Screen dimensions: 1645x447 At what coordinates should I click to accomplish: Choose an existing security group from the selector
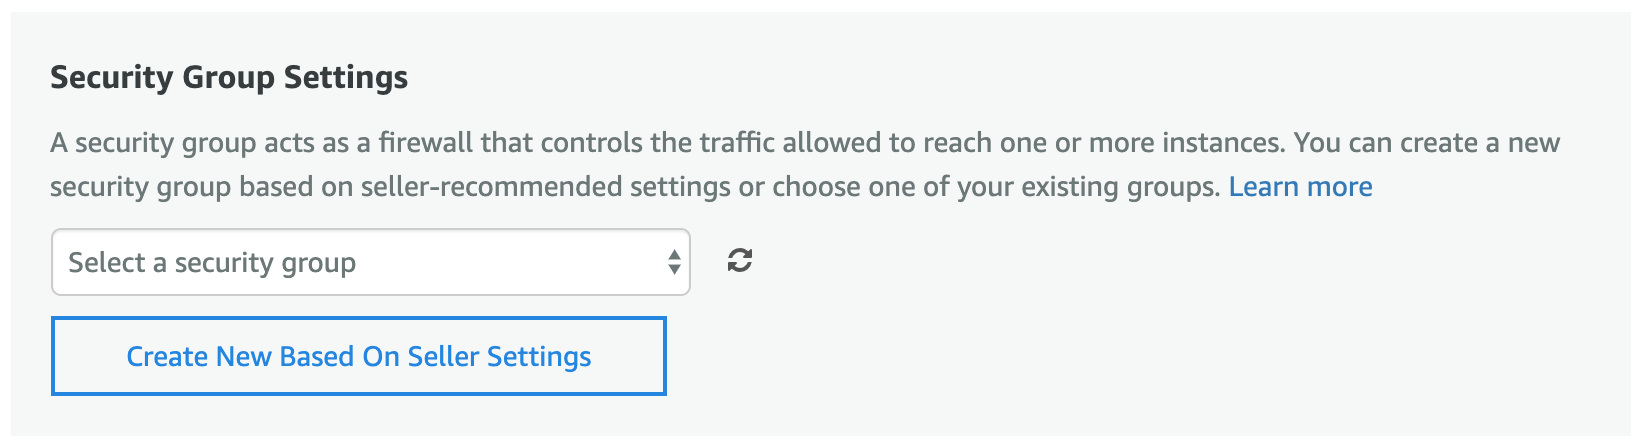click(370, 262)
